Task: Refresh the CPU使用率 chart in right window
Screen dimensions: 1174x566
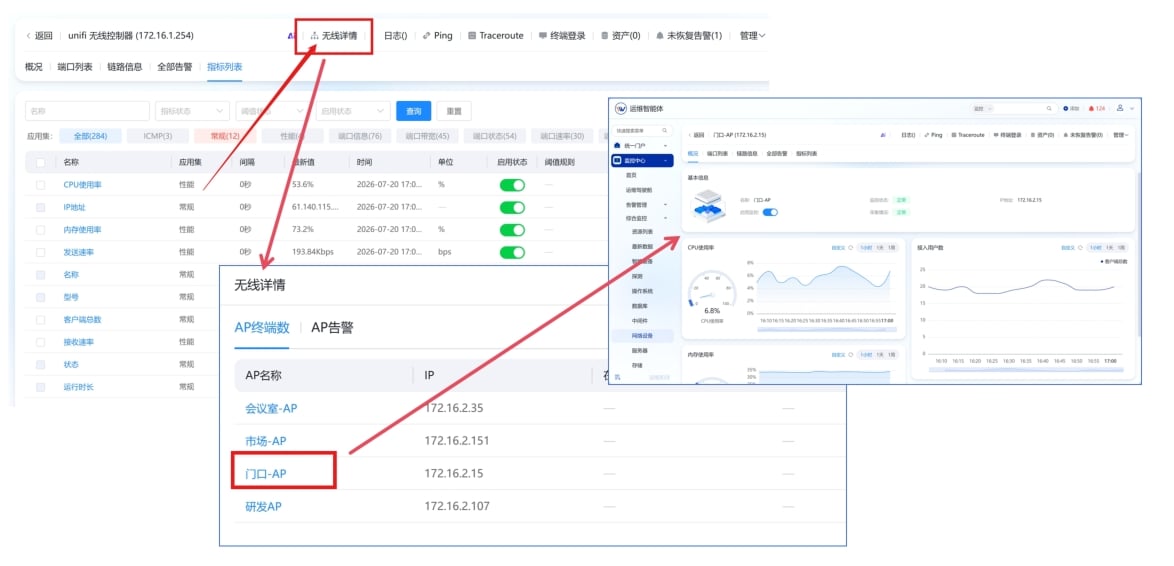Action: pyautogui.click(x=851, y=248)
